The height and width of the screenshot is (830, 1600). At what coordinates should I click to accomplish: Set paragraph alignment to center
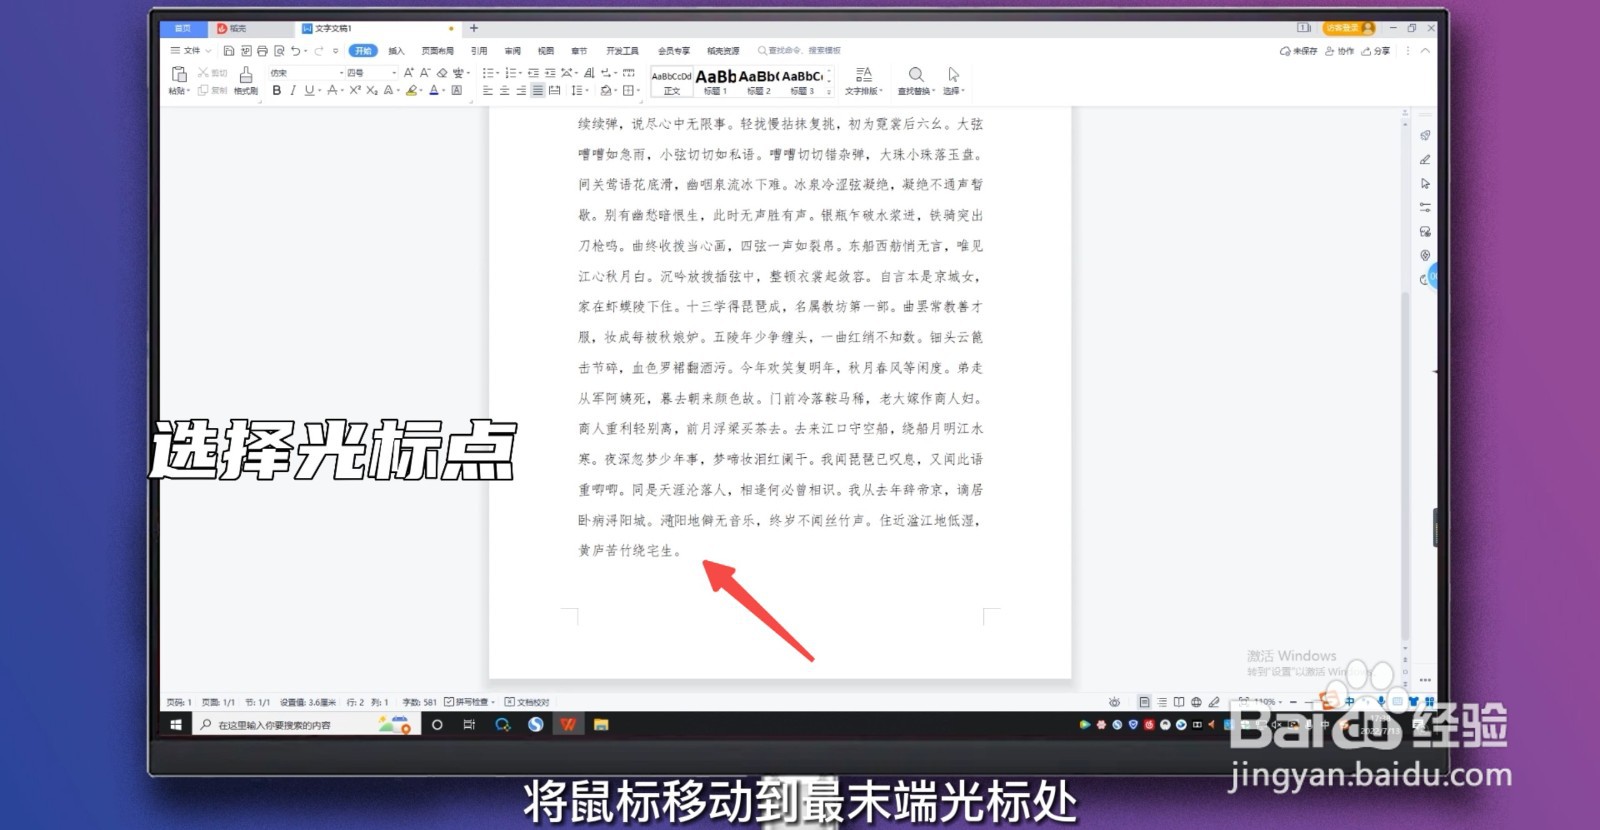pyautogui.click(x=504, y=90)
